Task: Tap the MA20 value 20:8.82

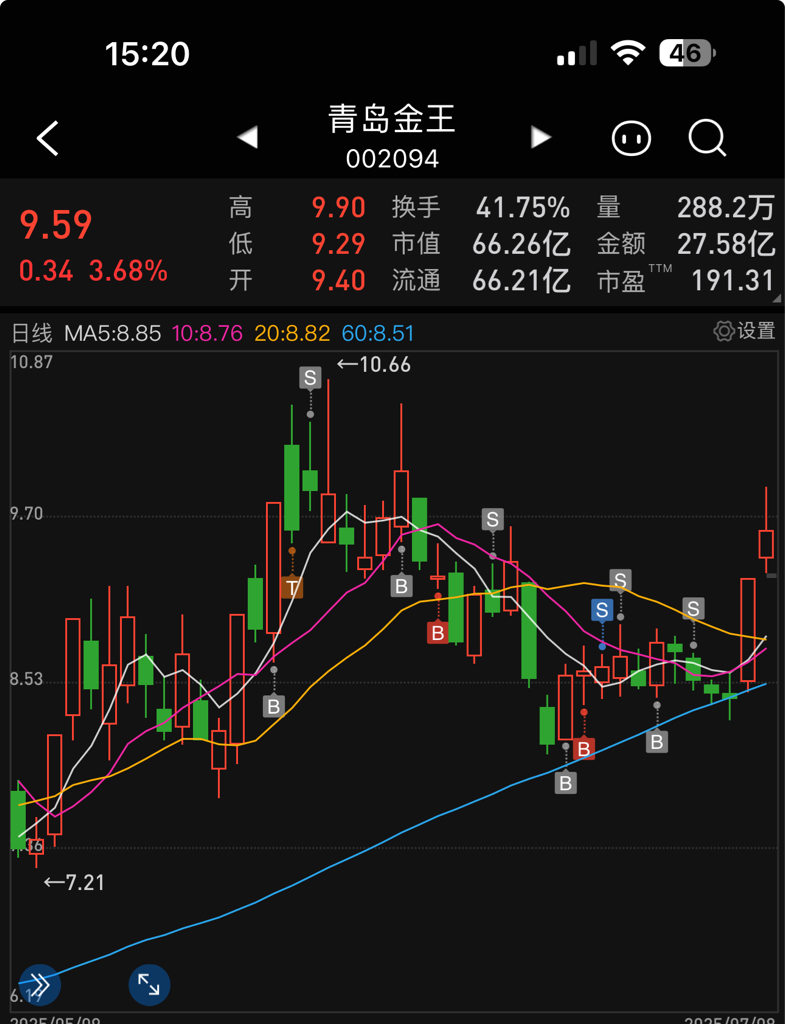Action: pos(292,333)
